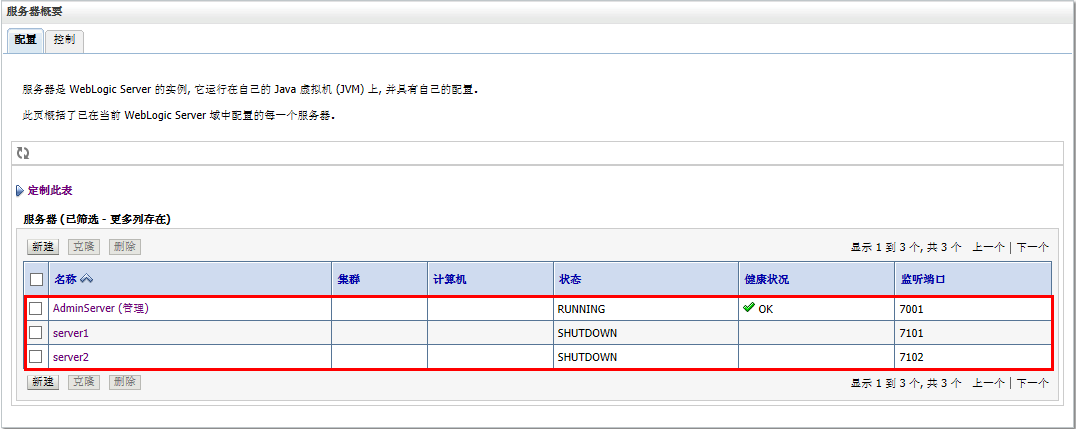This screenshot has height=429, width=1076.
Task: Switch to the 配置 tab
Action: 26,40
